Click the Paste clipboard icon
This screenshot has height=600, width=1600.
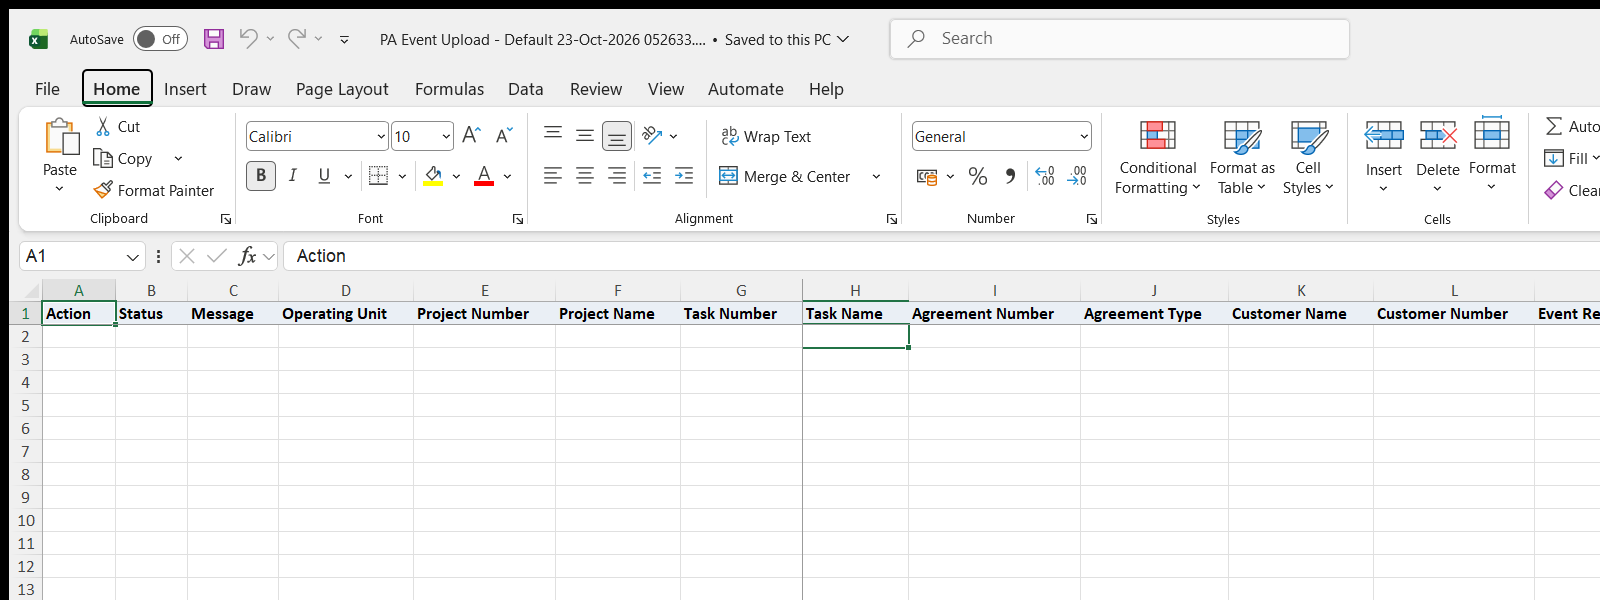[60, 137]
